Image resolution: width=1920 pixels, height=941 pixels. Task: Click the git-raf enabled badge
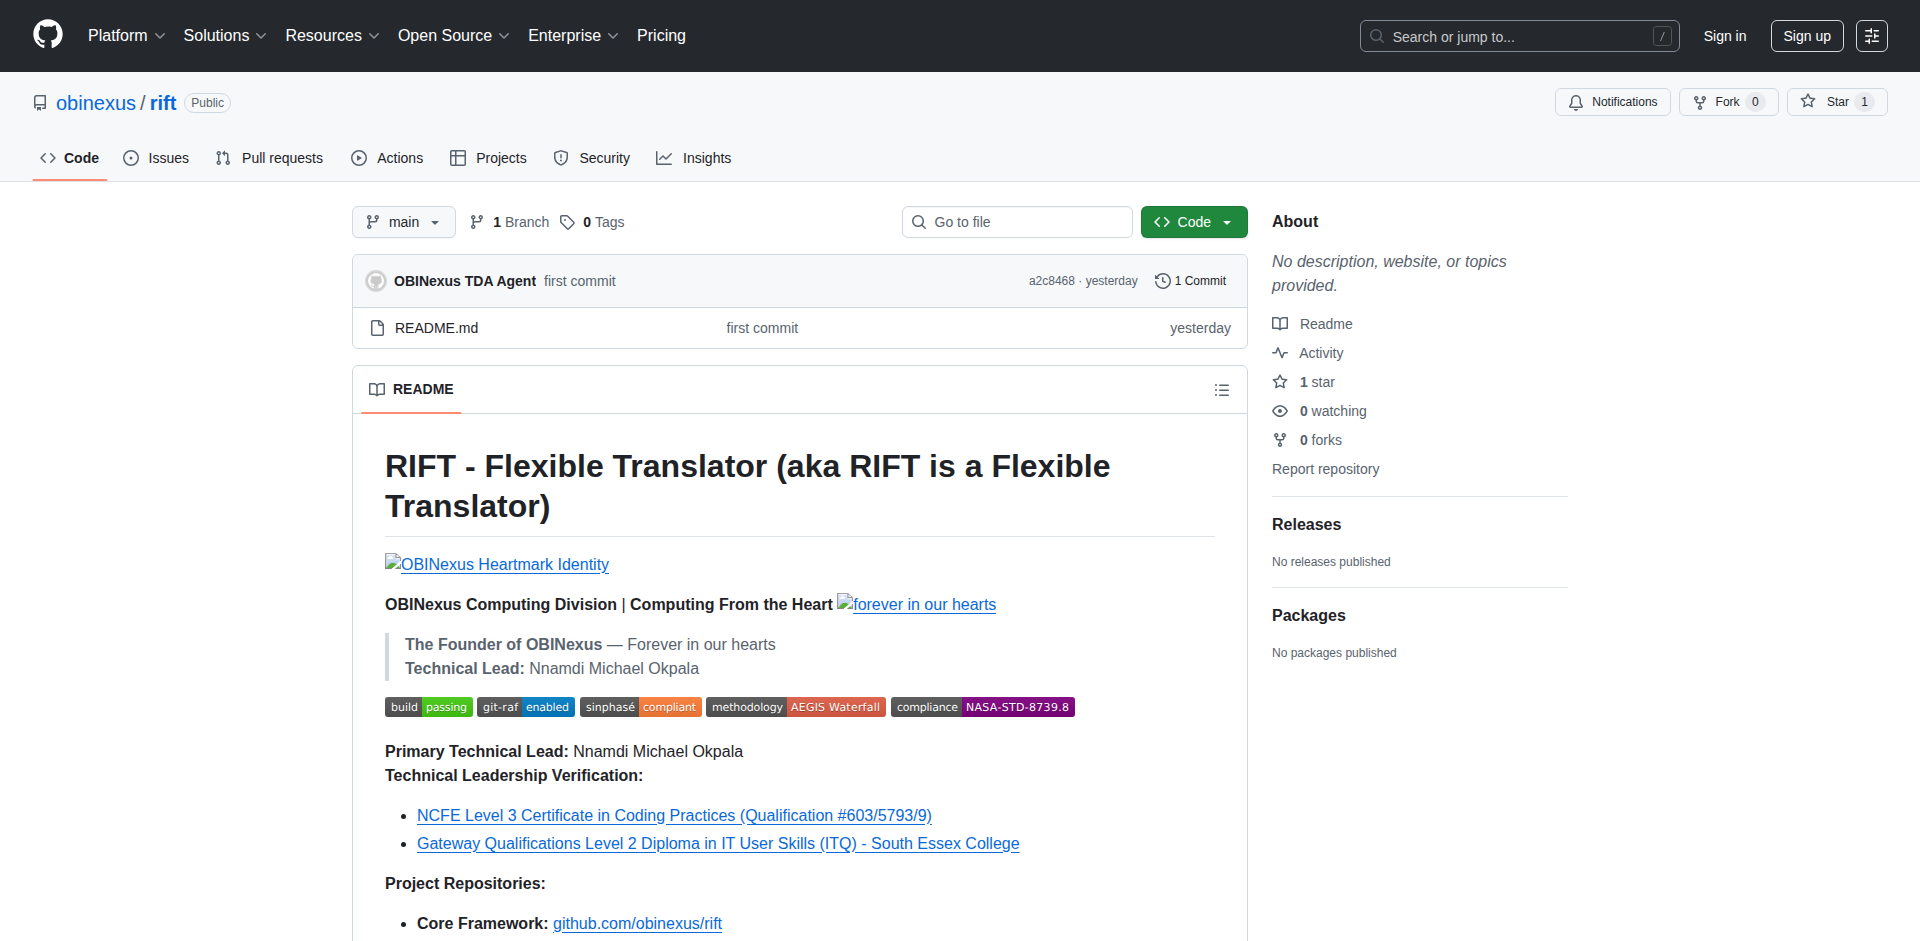[x=526, y=707]
